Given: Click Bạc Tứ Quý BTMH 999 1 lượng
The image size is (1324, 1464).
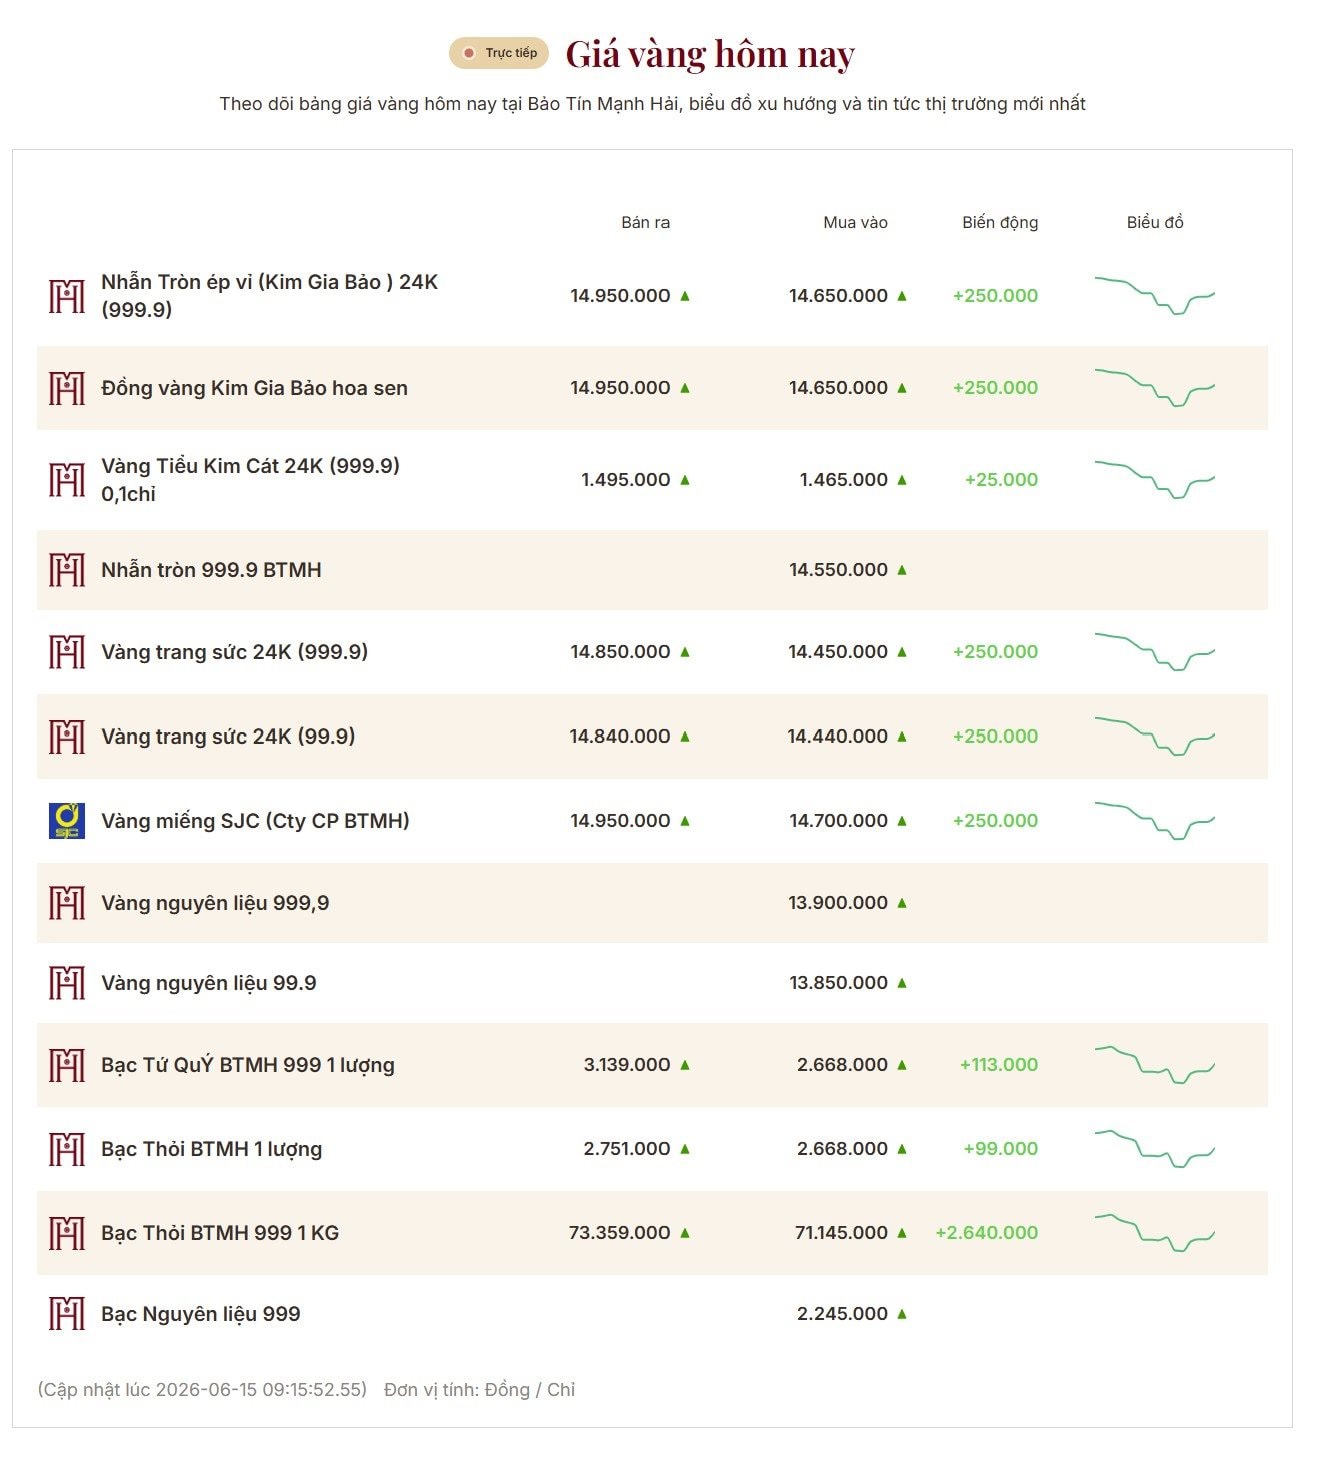Looking at the screenshot, I should (x=248, y=1065).
